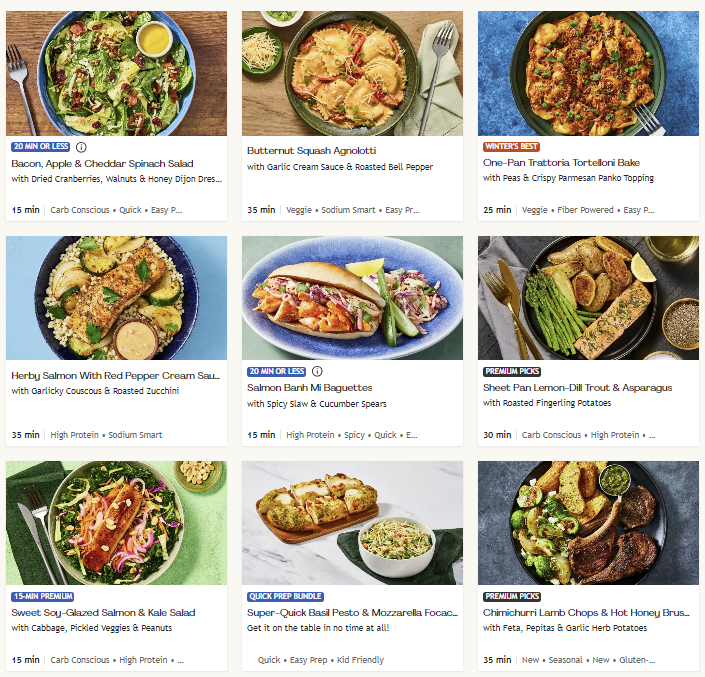
Task: Click the 15-Min Premium badge
Action: (43, 597)
